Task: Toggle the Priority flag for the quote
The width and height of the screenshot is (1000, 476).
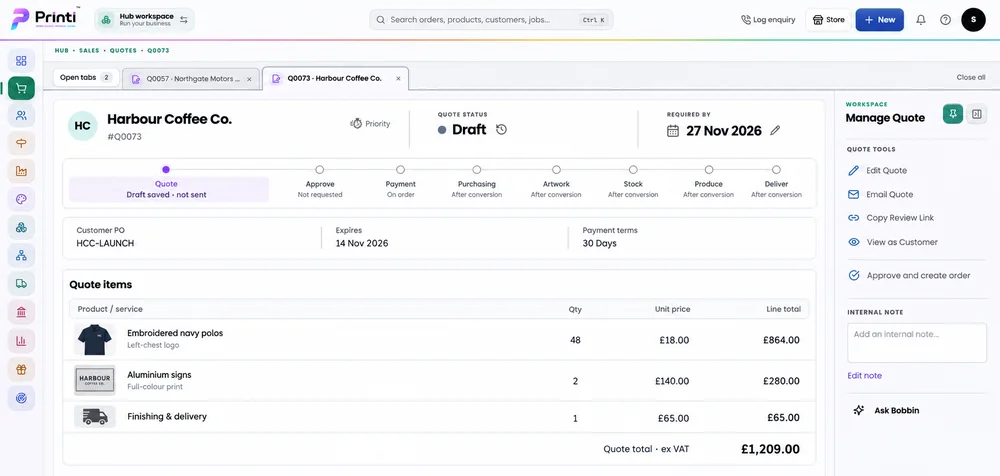Action: 370,124
